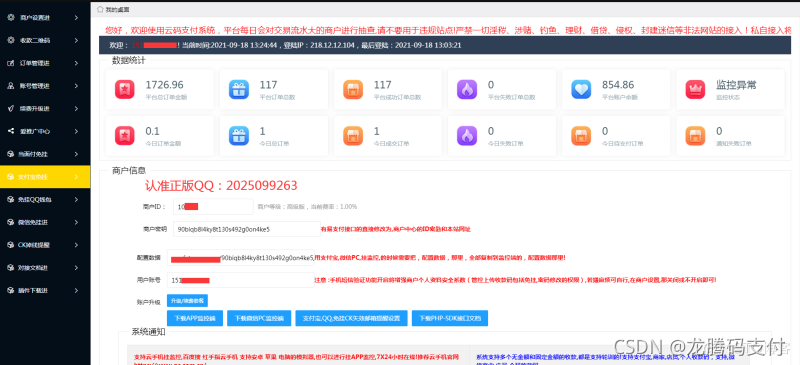Expand the 推广中心 chevron arrow
800x365 pixels.
click(x=76, y=131)
